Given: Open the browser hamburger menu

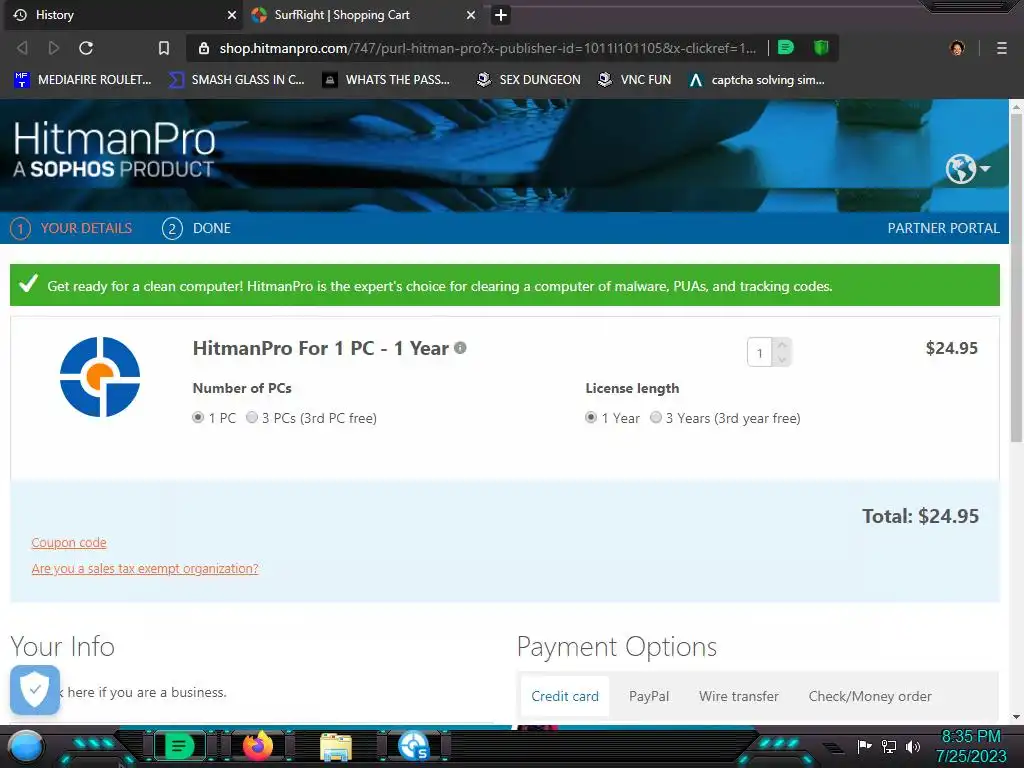Looking at the screenshot, I should tap(1001, 48).
